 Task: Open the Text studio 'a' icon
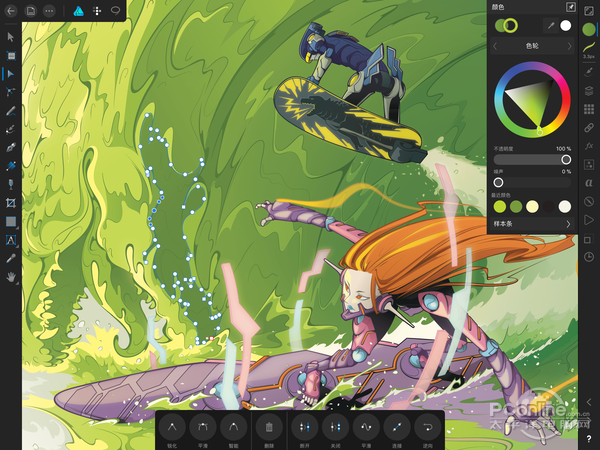589,183
